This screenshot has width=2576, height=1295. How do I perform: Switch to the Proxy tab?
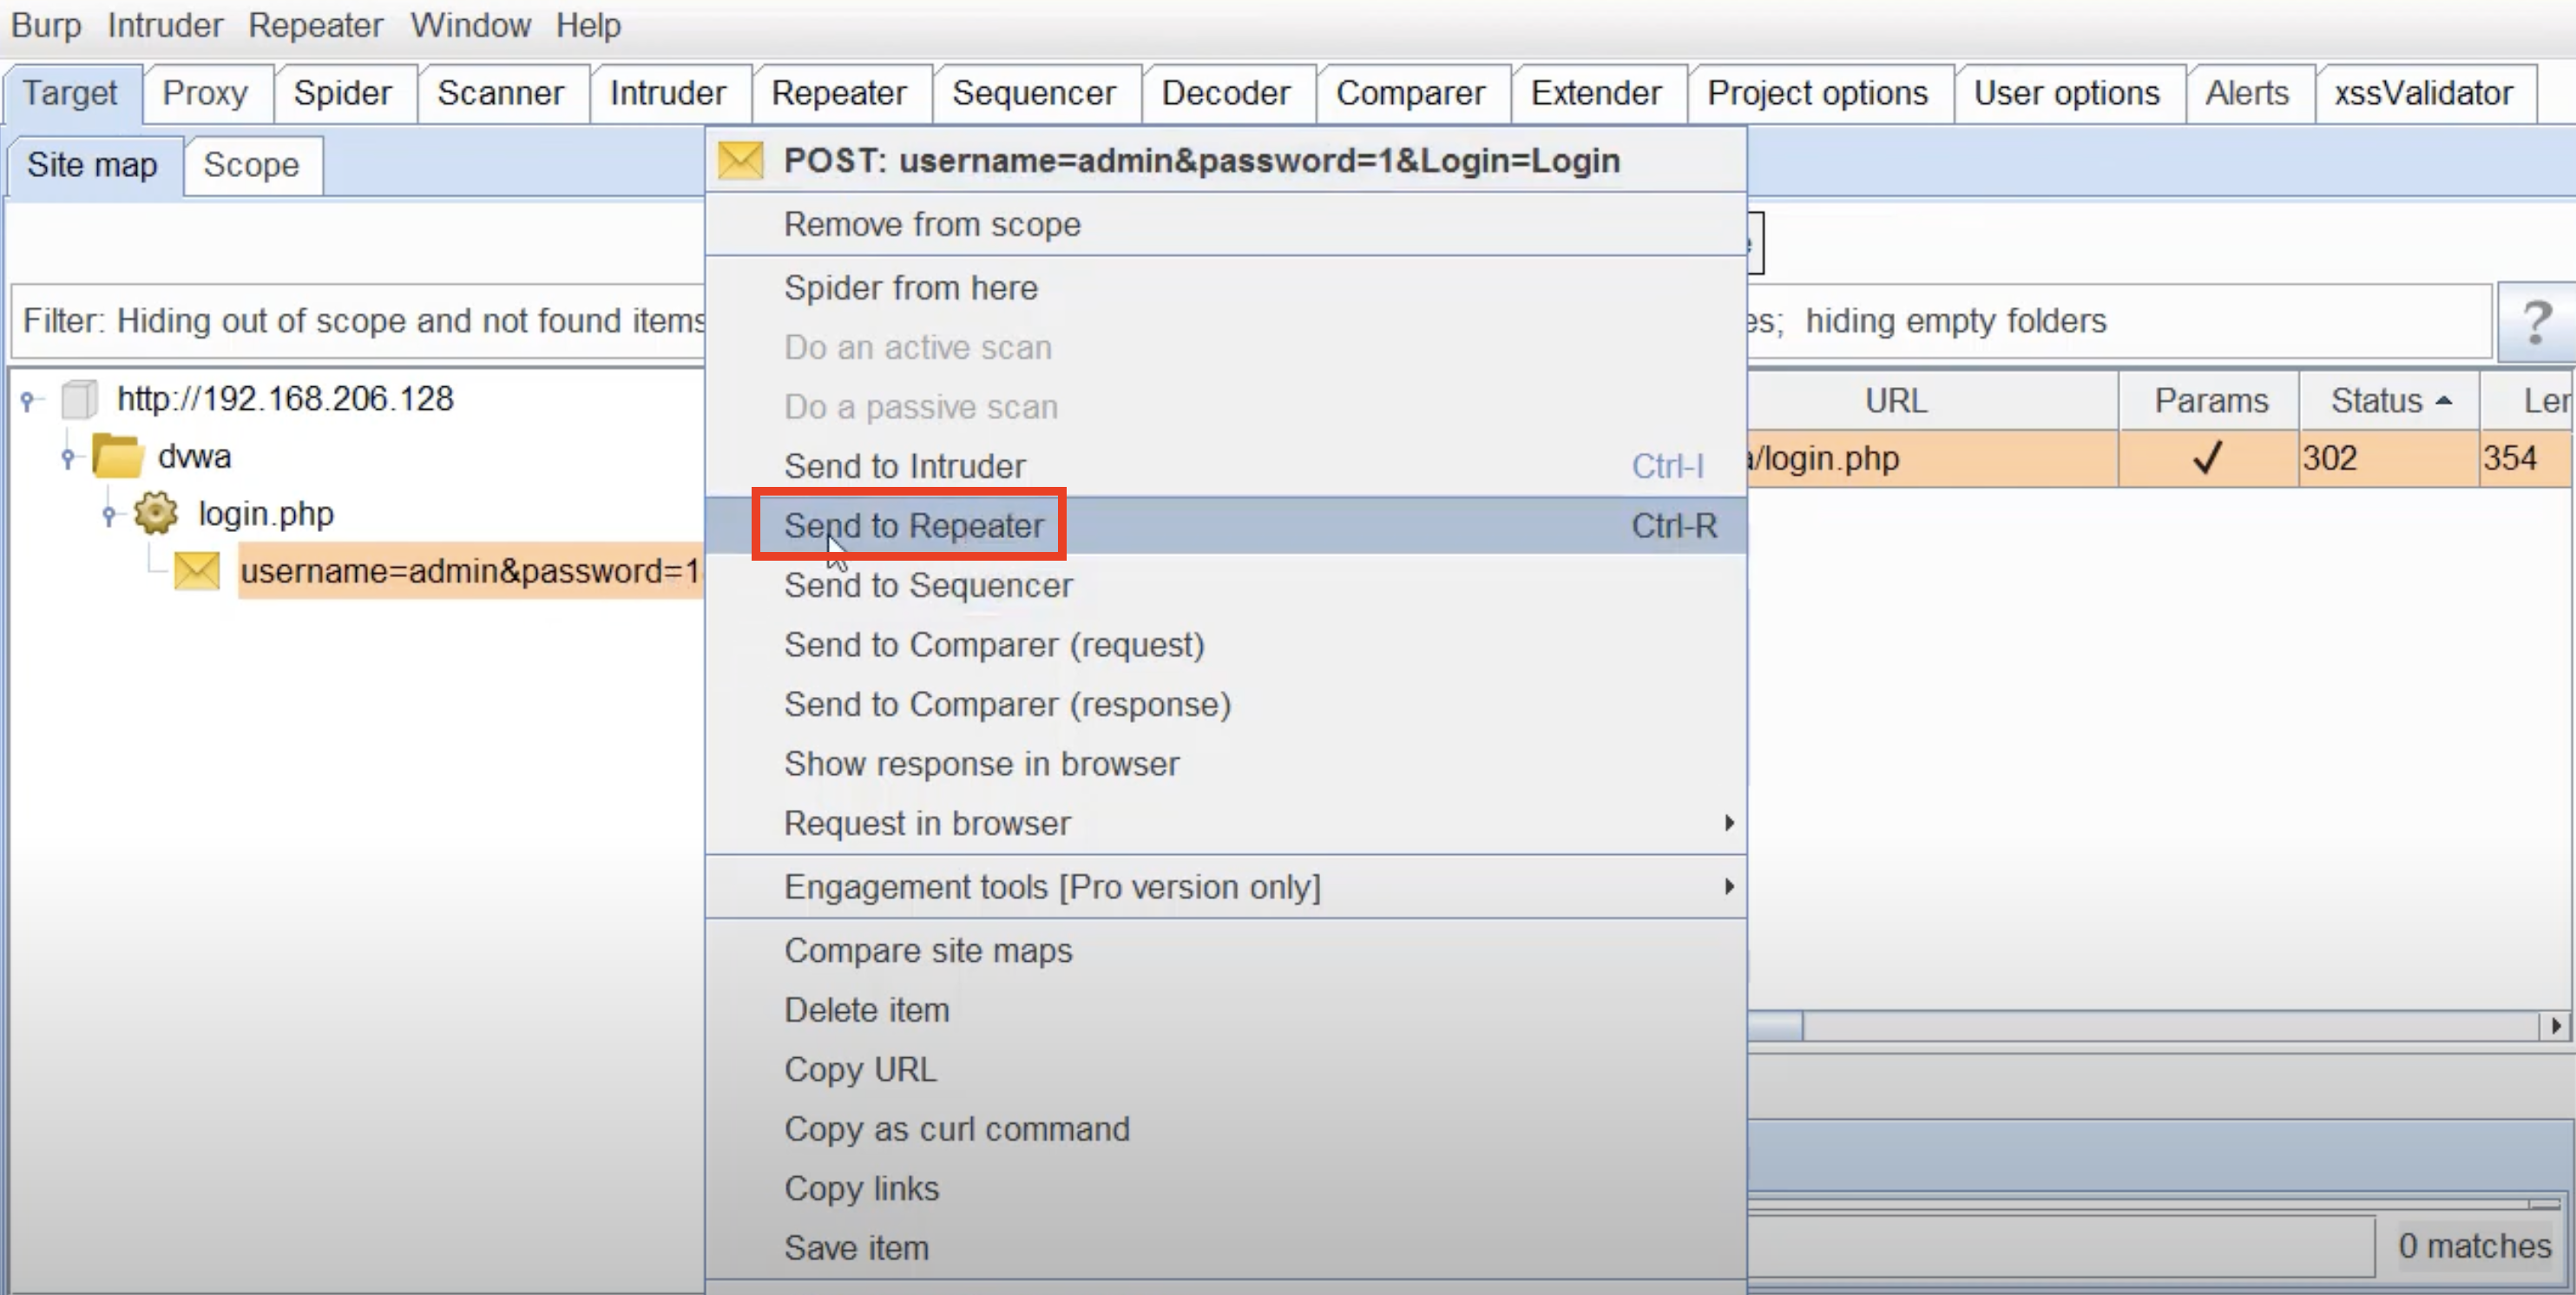(205, 93)
